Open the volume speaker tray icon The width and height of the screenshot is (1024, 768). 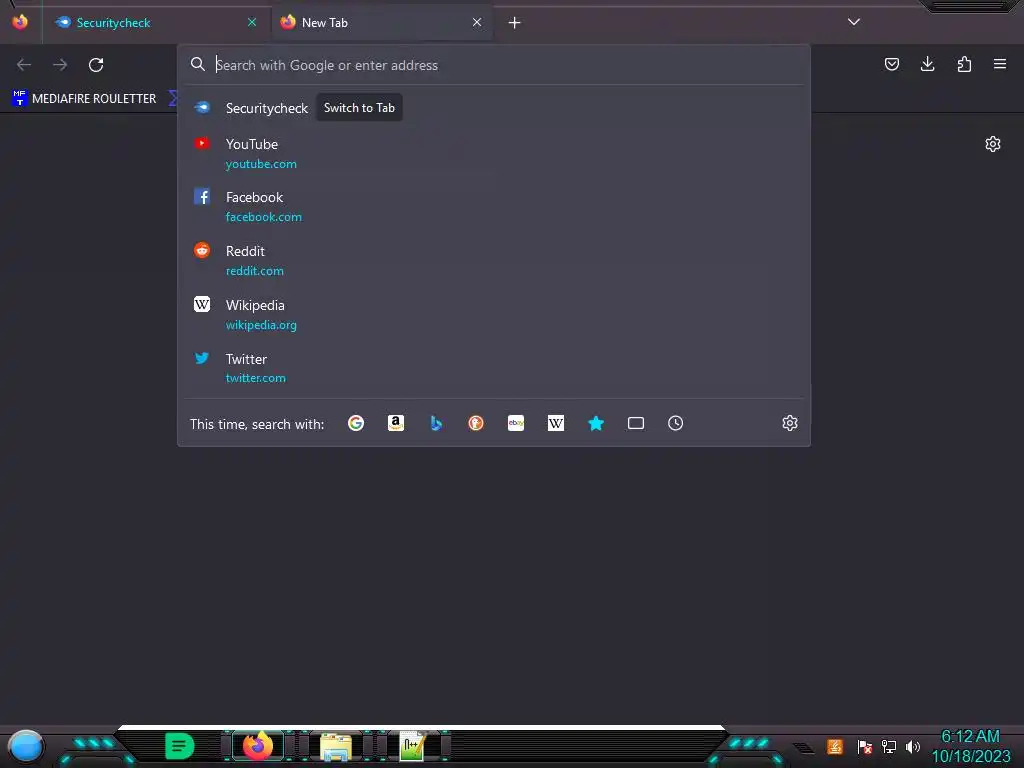click(x=913, y=746)
